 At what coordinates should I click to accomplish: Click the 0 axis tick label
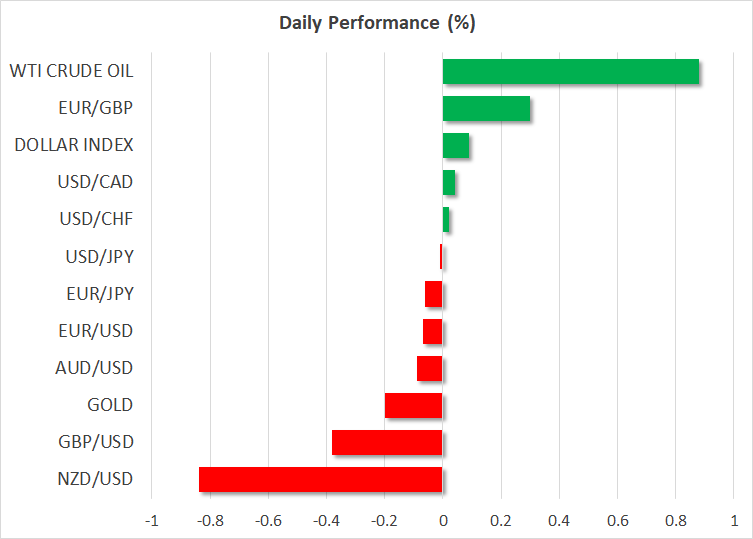coord(442,521)
